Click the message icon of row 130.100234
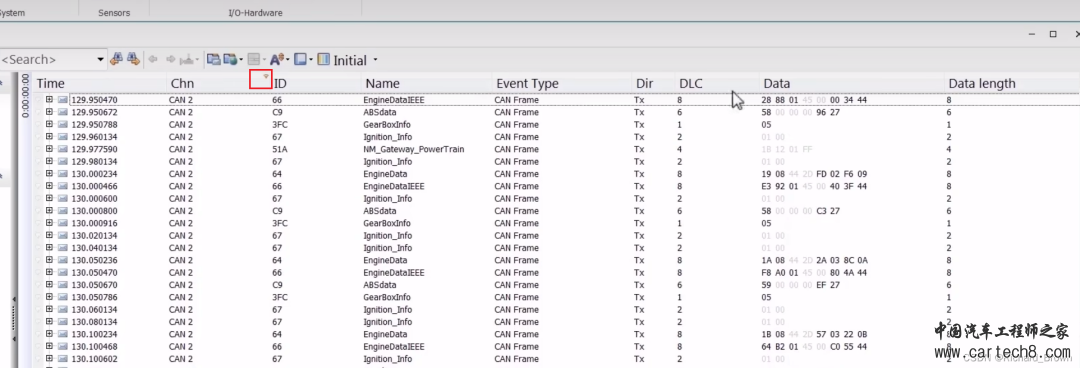Viewport: 1080px width, 368px height. click(63, 334)
